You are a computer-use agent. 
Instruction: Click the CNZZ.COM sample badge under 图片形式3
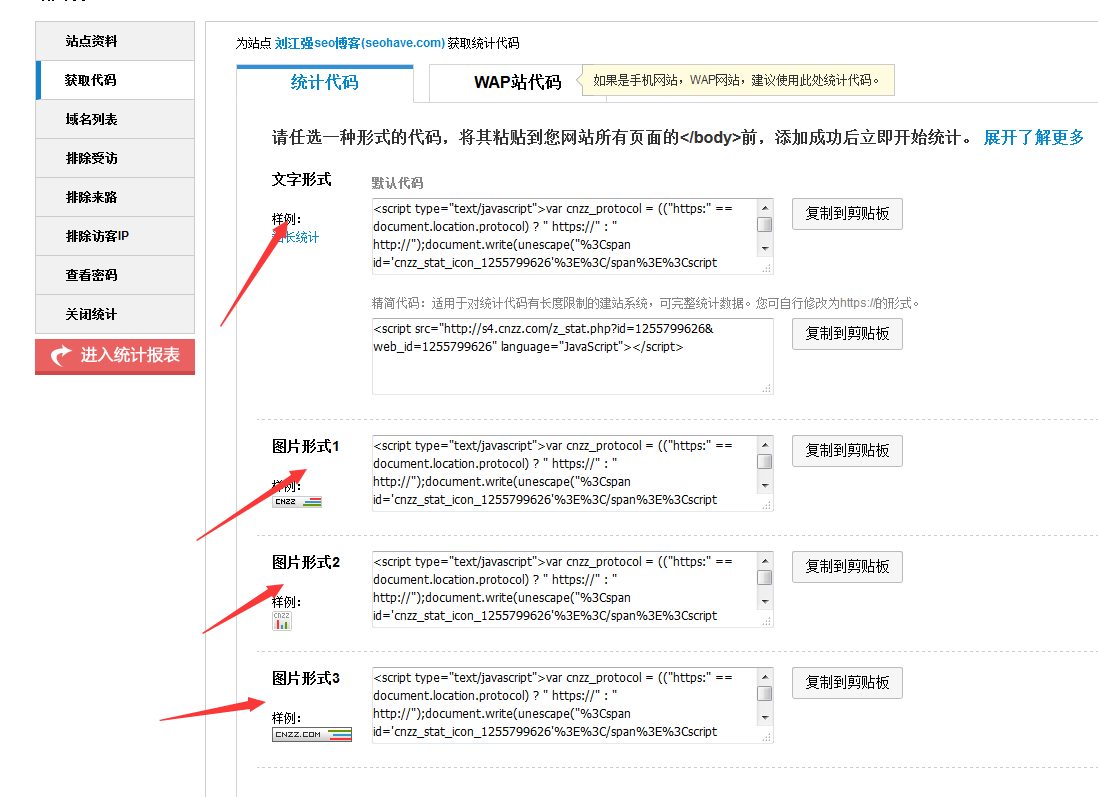312,734
